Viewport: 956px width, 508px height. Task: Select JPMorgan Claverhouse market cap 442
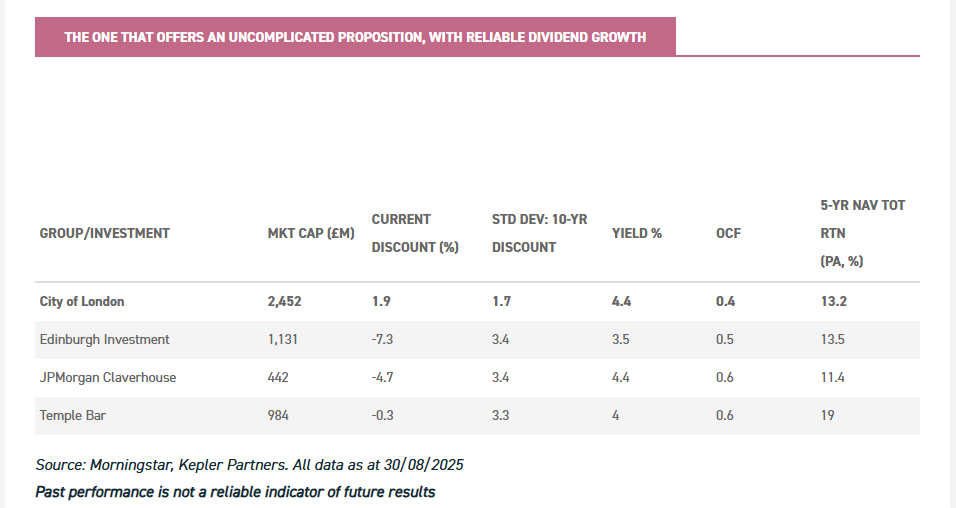278,377
